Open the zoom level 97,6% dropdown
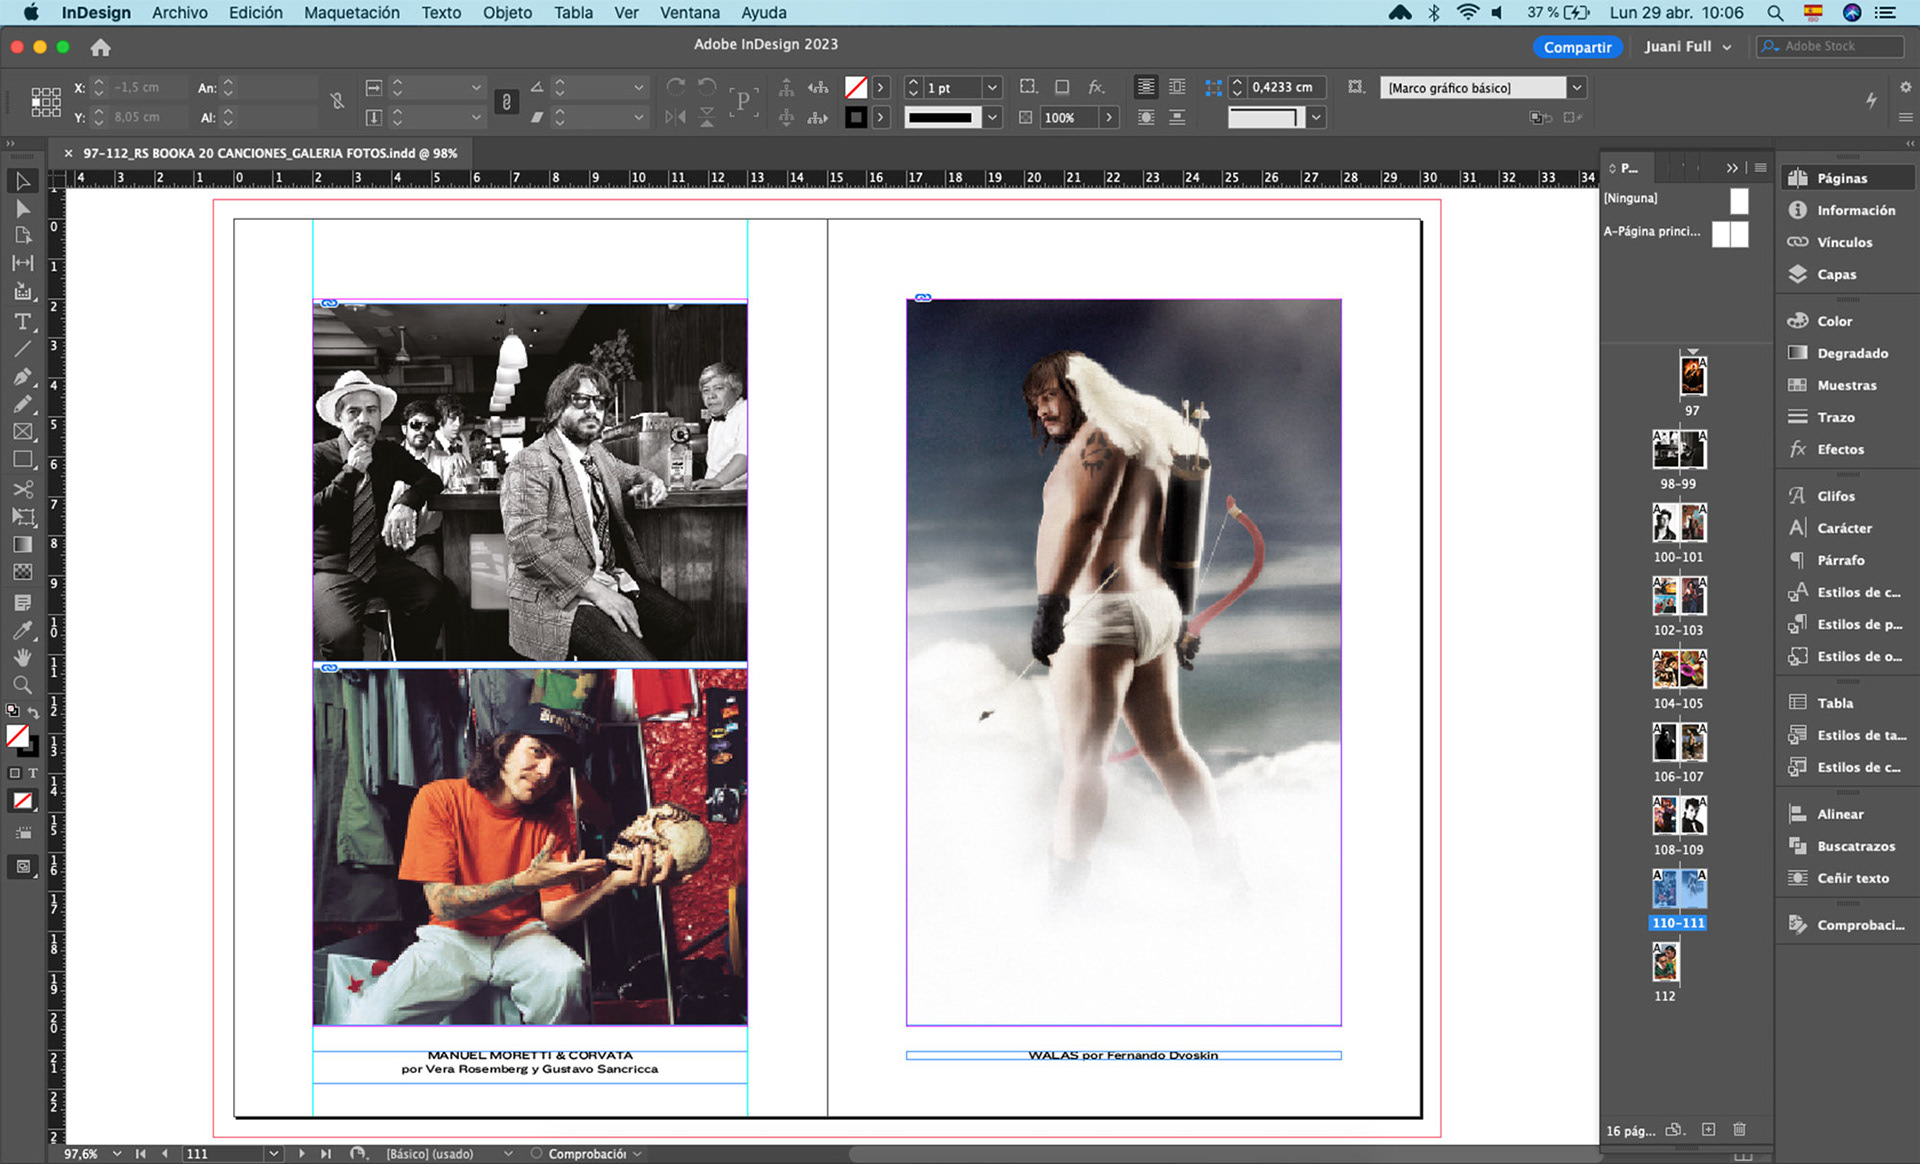This screenshot has height=1164, width=1920. 117,1153
